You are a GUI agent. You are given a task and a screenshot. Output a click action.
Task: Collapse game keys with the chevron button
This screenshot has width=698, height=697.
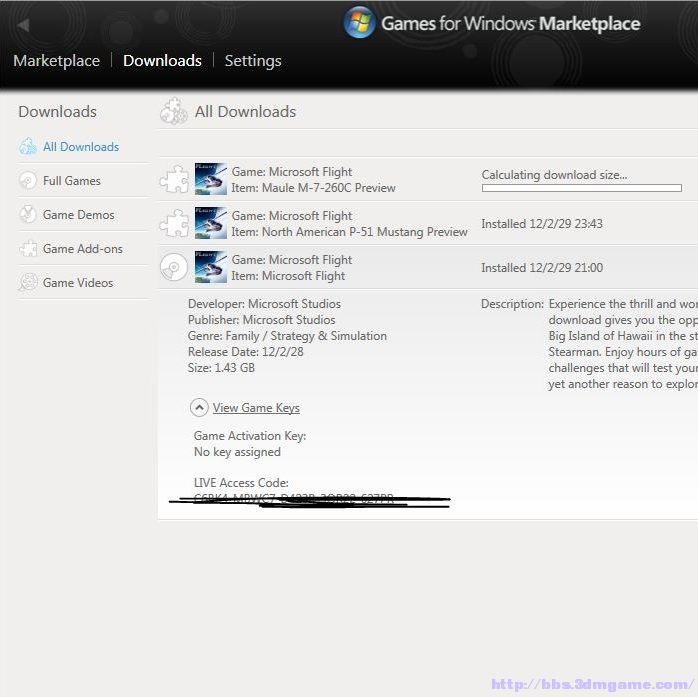coord(199,407)
